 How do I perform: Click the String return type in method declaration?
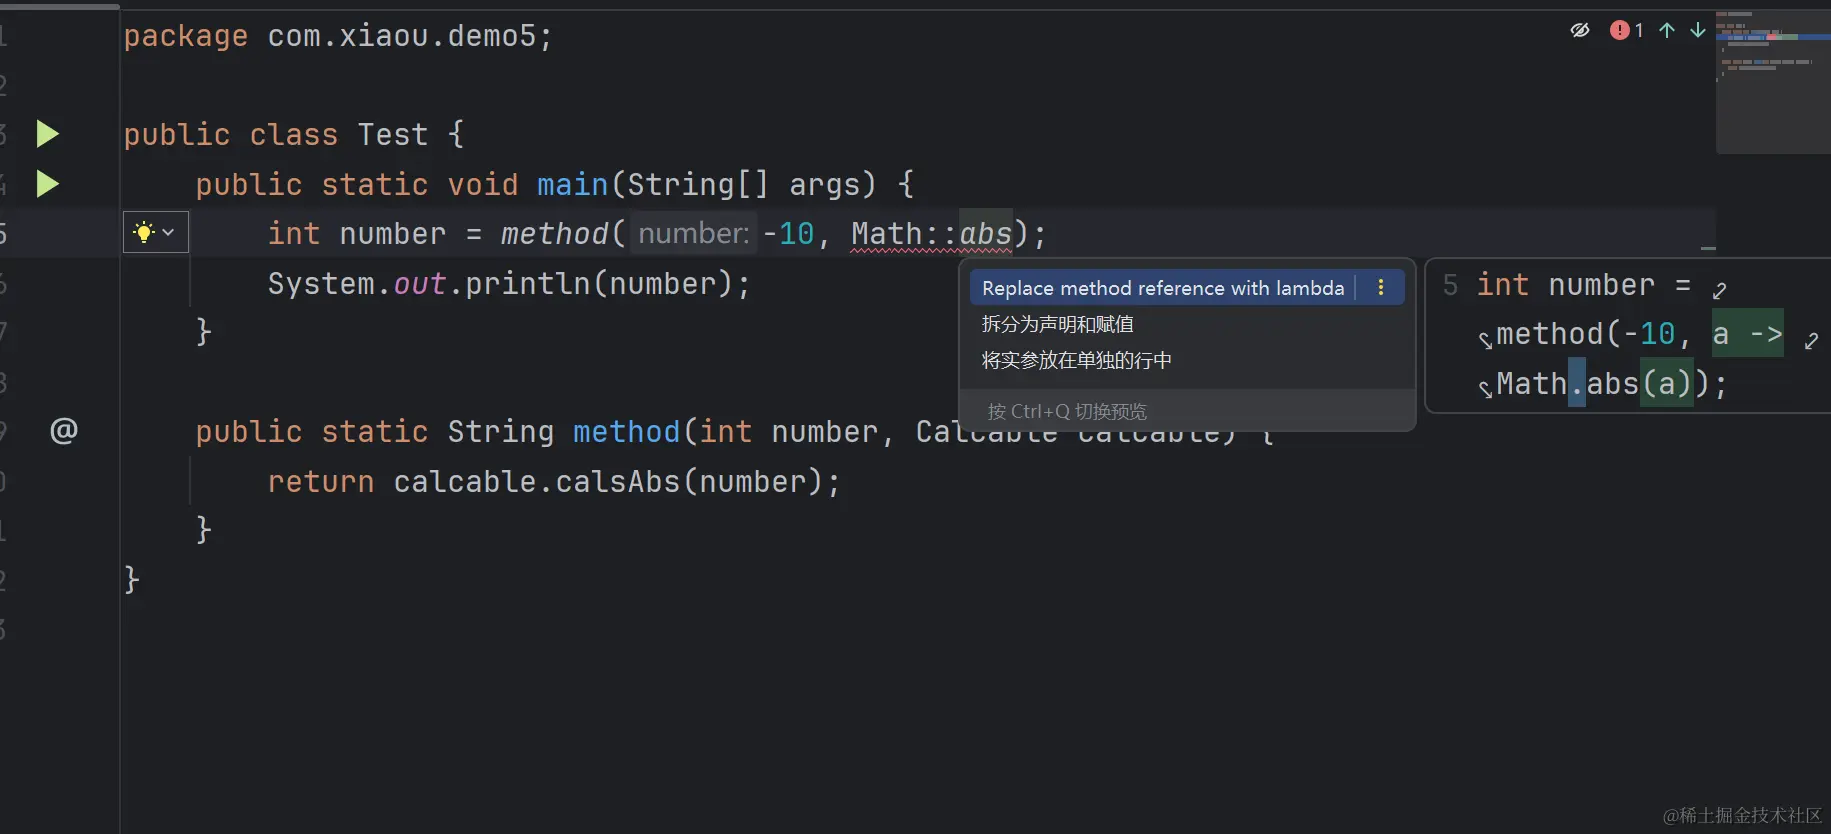pyautogui.click(x=501, y=432)
